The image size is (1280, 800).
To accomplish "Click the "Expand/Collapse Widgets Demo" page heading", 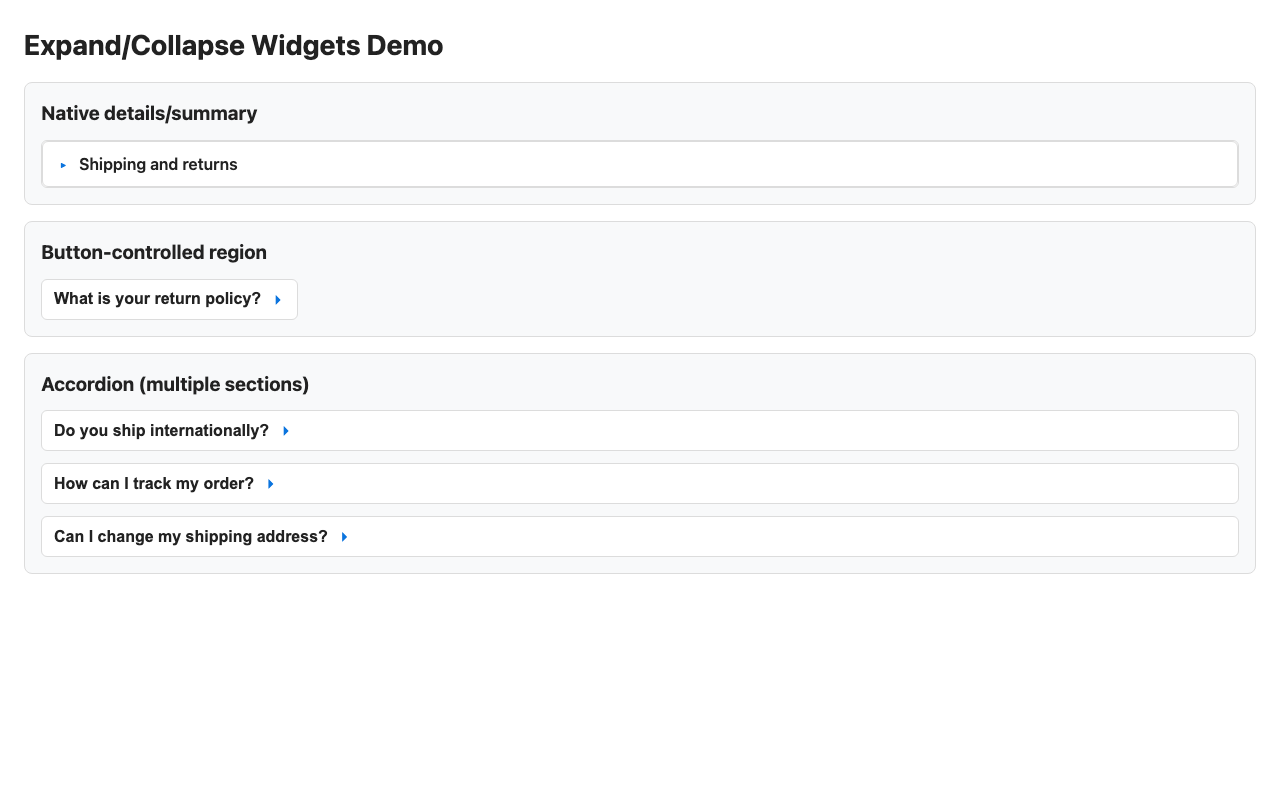I will tap(233, 46).
